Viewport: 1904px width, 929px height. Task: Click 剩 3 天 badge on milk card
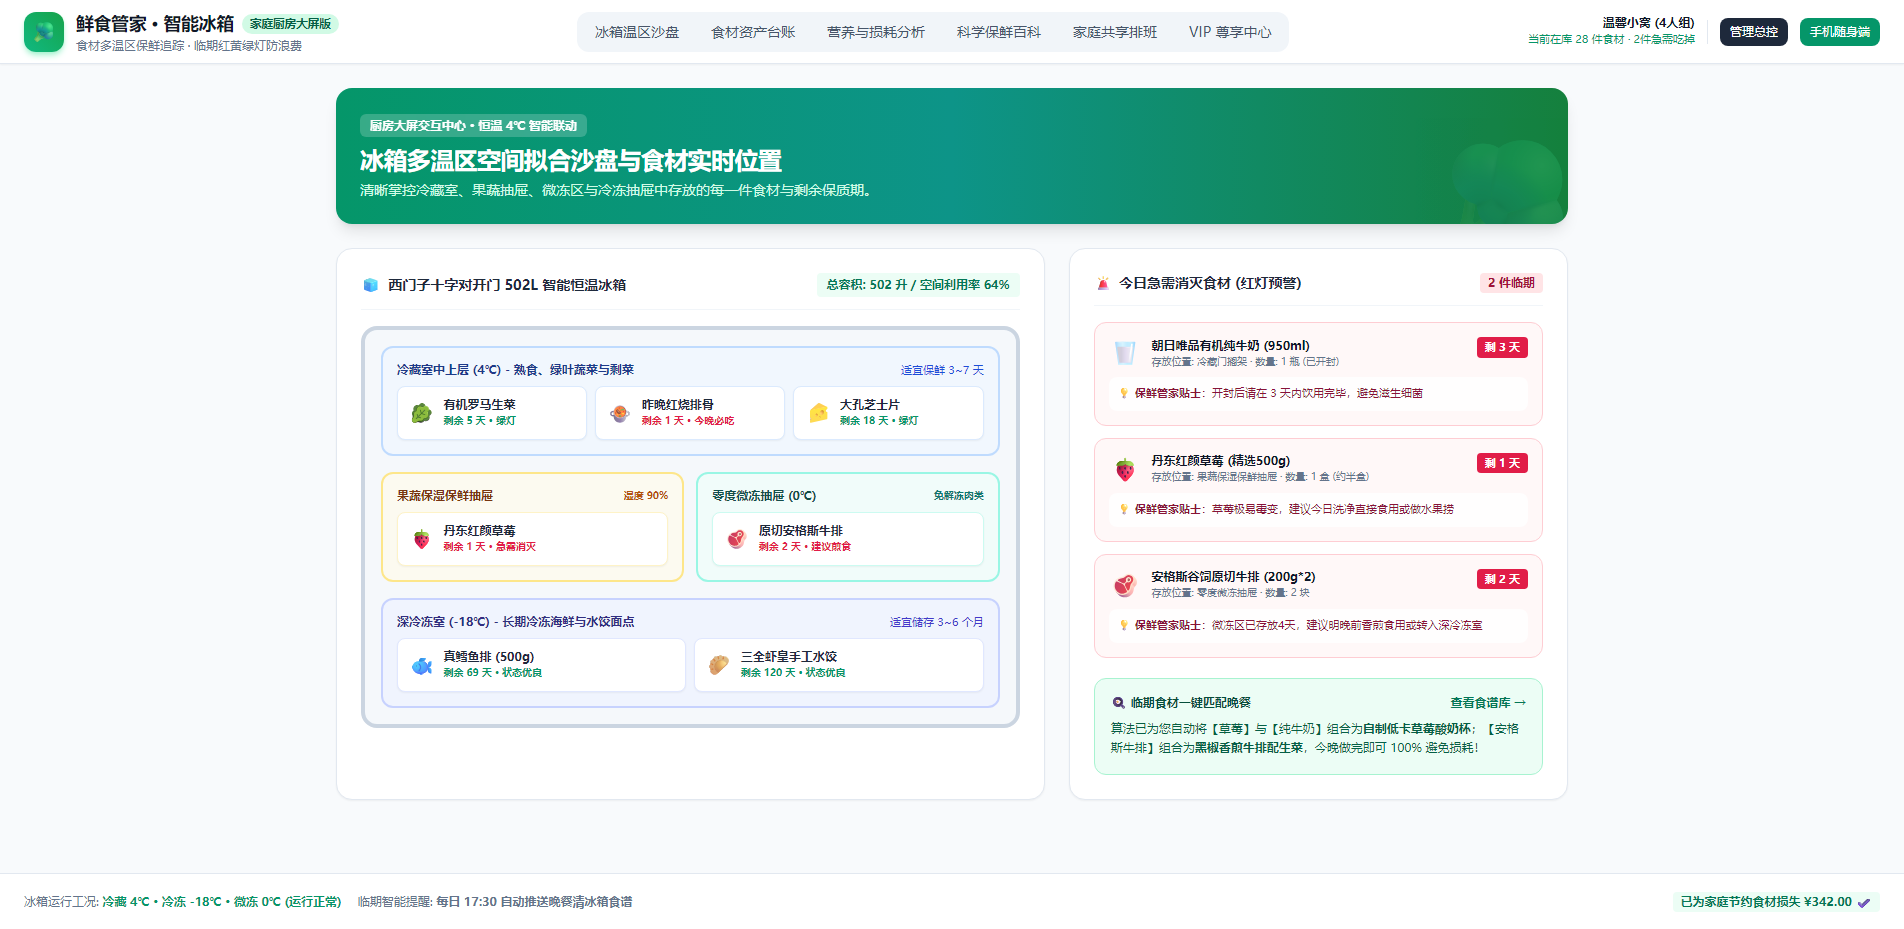(x=1502, y=347)
